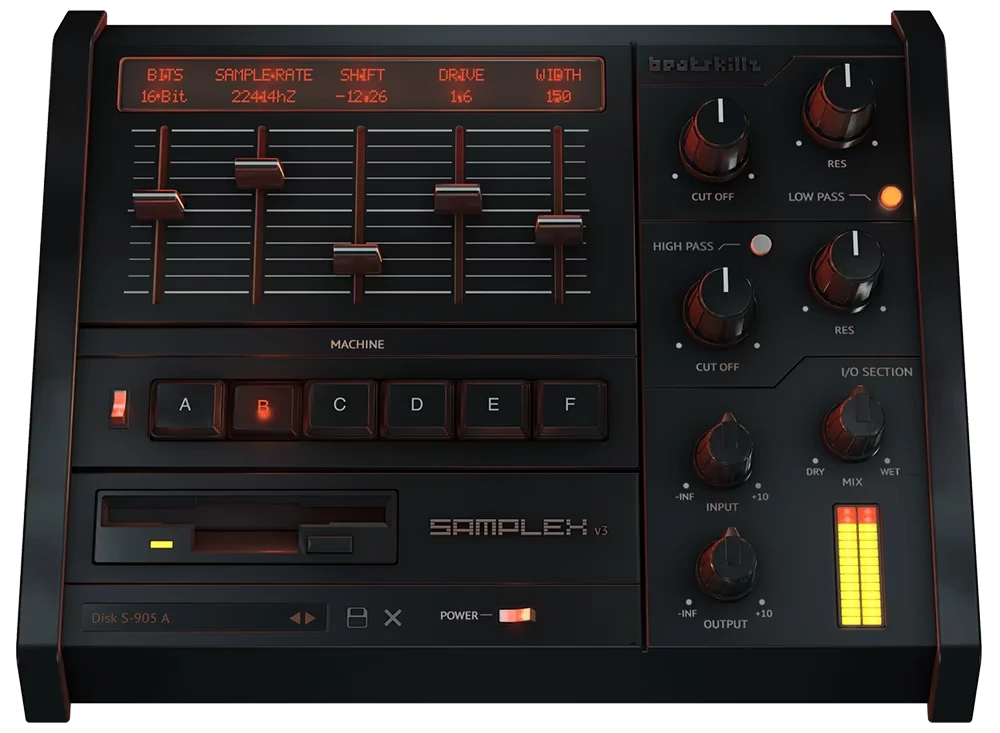Viewport: 1000px width, 733px height.
Task: Click the DRIVE fader handle
Action: click(x=458, y=198)
